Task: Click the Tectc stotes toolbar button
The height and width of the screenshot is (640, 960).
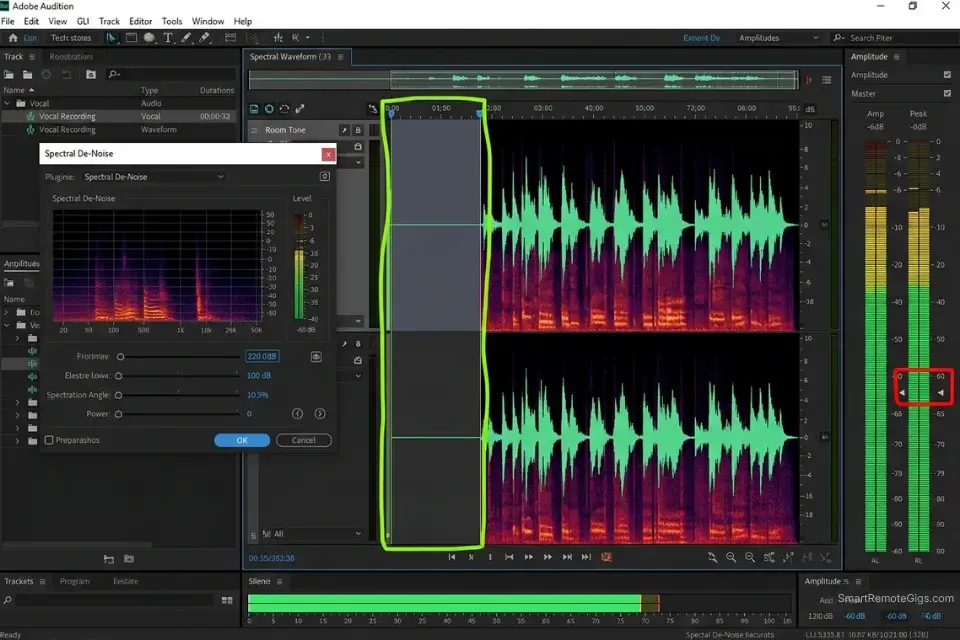Action: pyautogui.click(x=71, y=38)
